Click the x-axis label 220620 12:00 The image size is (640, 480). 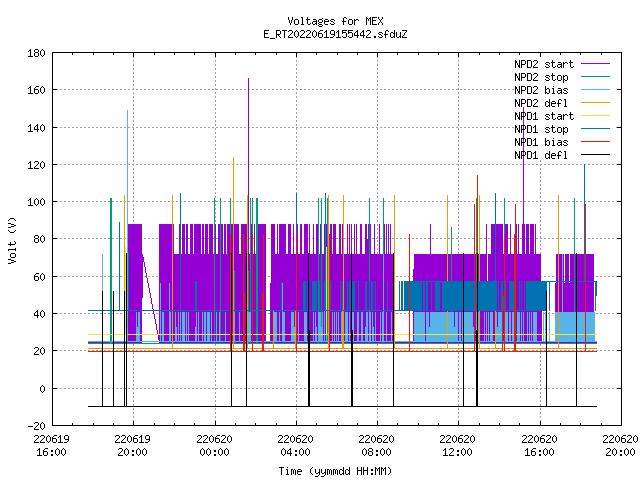pos(458,446)
